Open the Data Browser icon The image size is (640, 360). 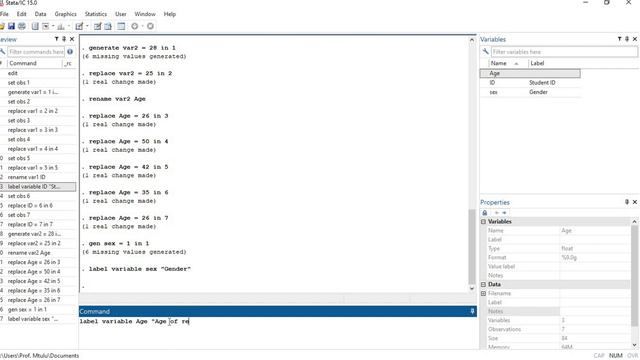pyautogui.click(x=108, y=26)
